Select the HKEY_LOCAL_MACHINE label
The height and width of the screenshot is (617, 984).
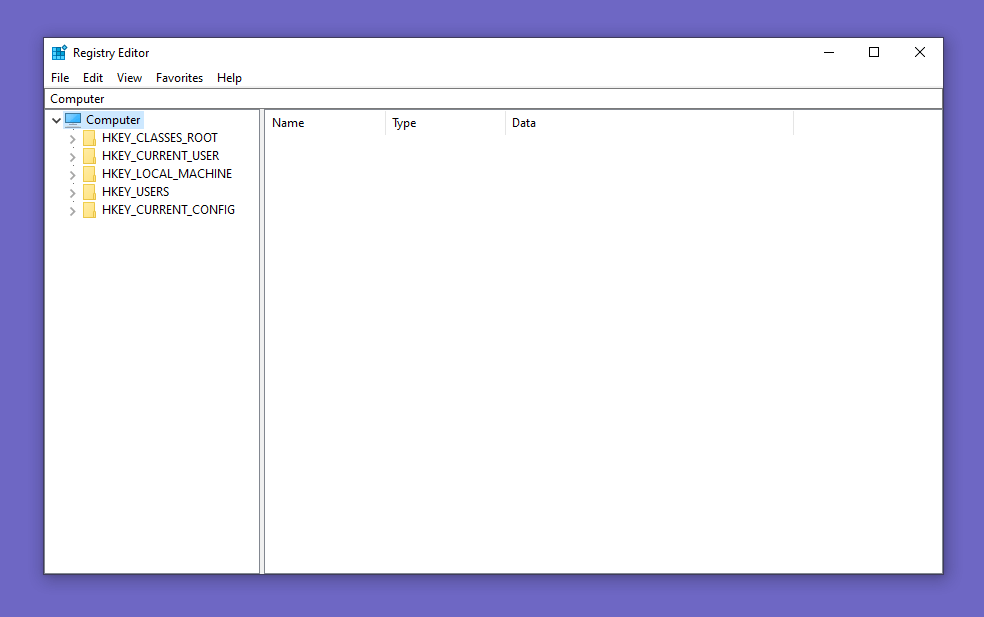167,174
